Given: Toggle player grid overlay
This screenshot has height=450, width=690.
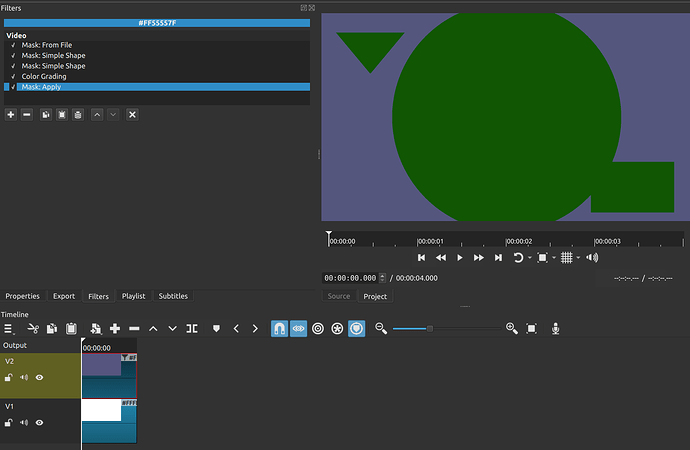Looking at the screenshot, I should coord(567,258).
